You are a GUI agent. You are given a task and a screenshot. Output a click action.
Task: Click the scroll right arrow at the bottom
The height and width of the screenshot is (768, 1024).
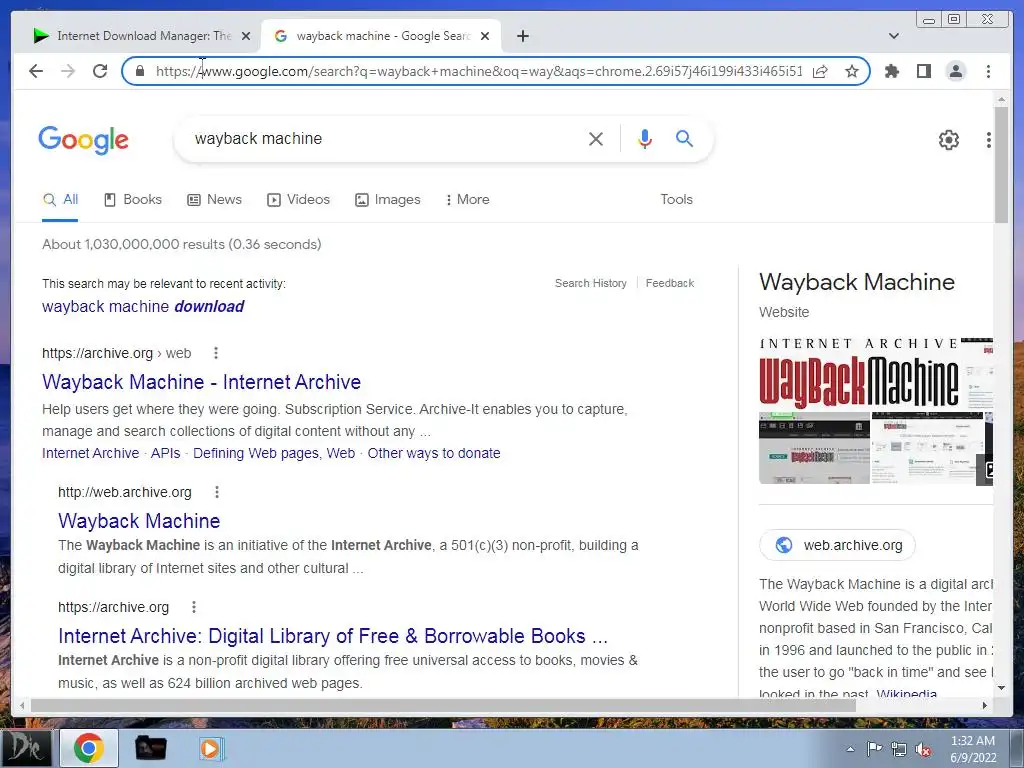click(985, 705)
